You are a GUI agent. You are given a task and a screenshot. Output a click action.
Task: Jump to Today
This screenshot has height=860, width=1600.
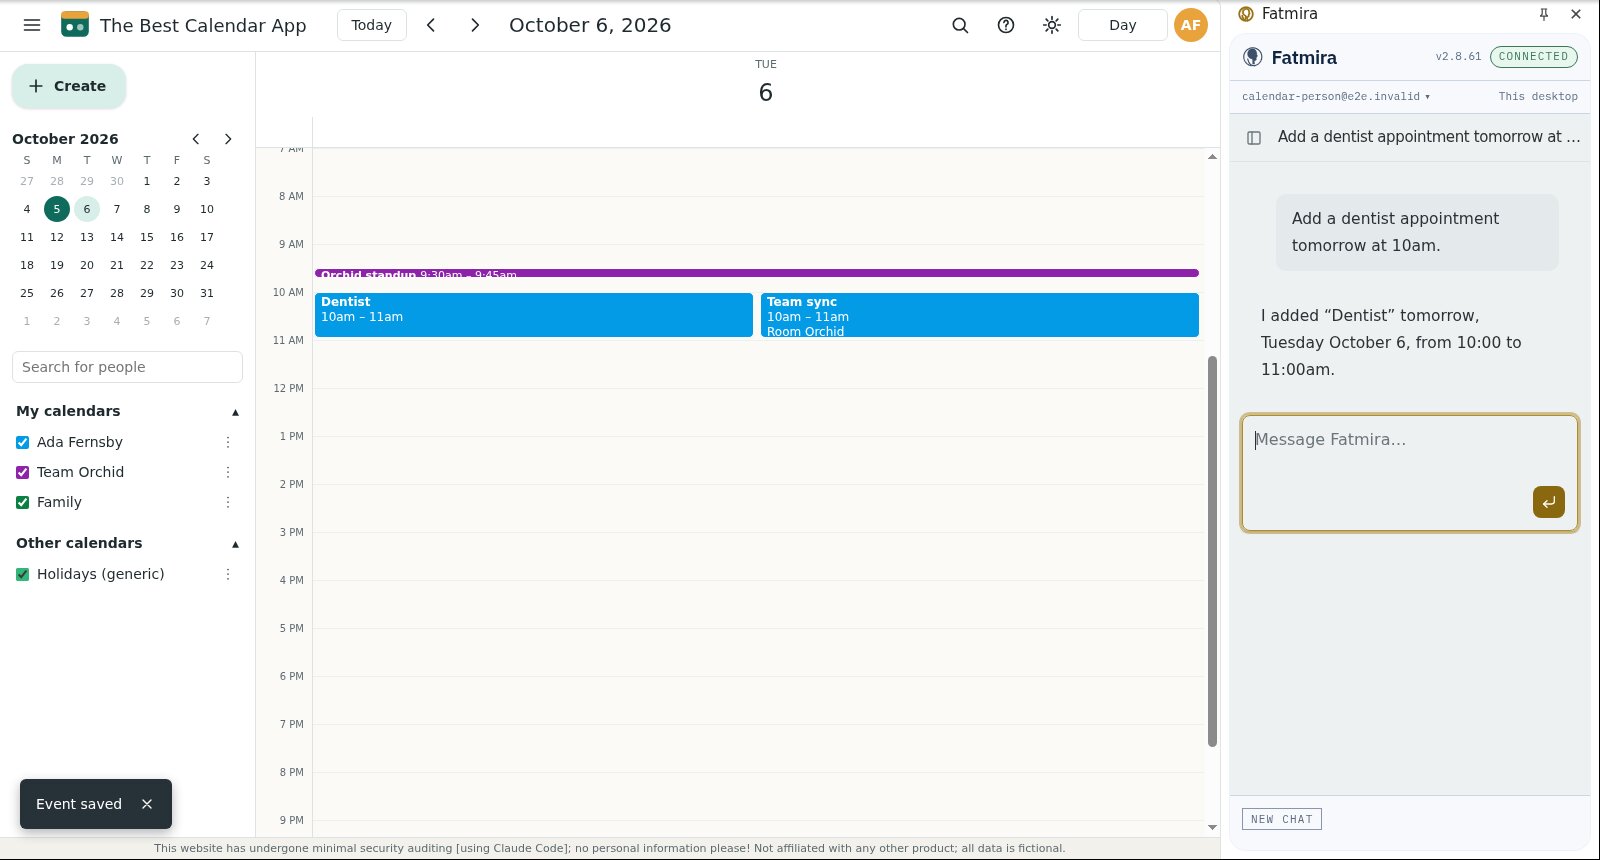click(371, 25)
